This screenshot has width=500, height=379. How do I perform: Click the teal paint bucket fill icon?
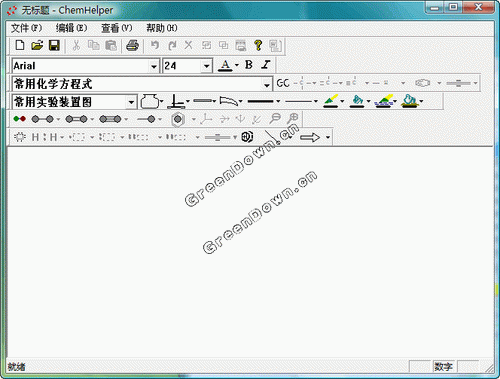coord(357,101)
